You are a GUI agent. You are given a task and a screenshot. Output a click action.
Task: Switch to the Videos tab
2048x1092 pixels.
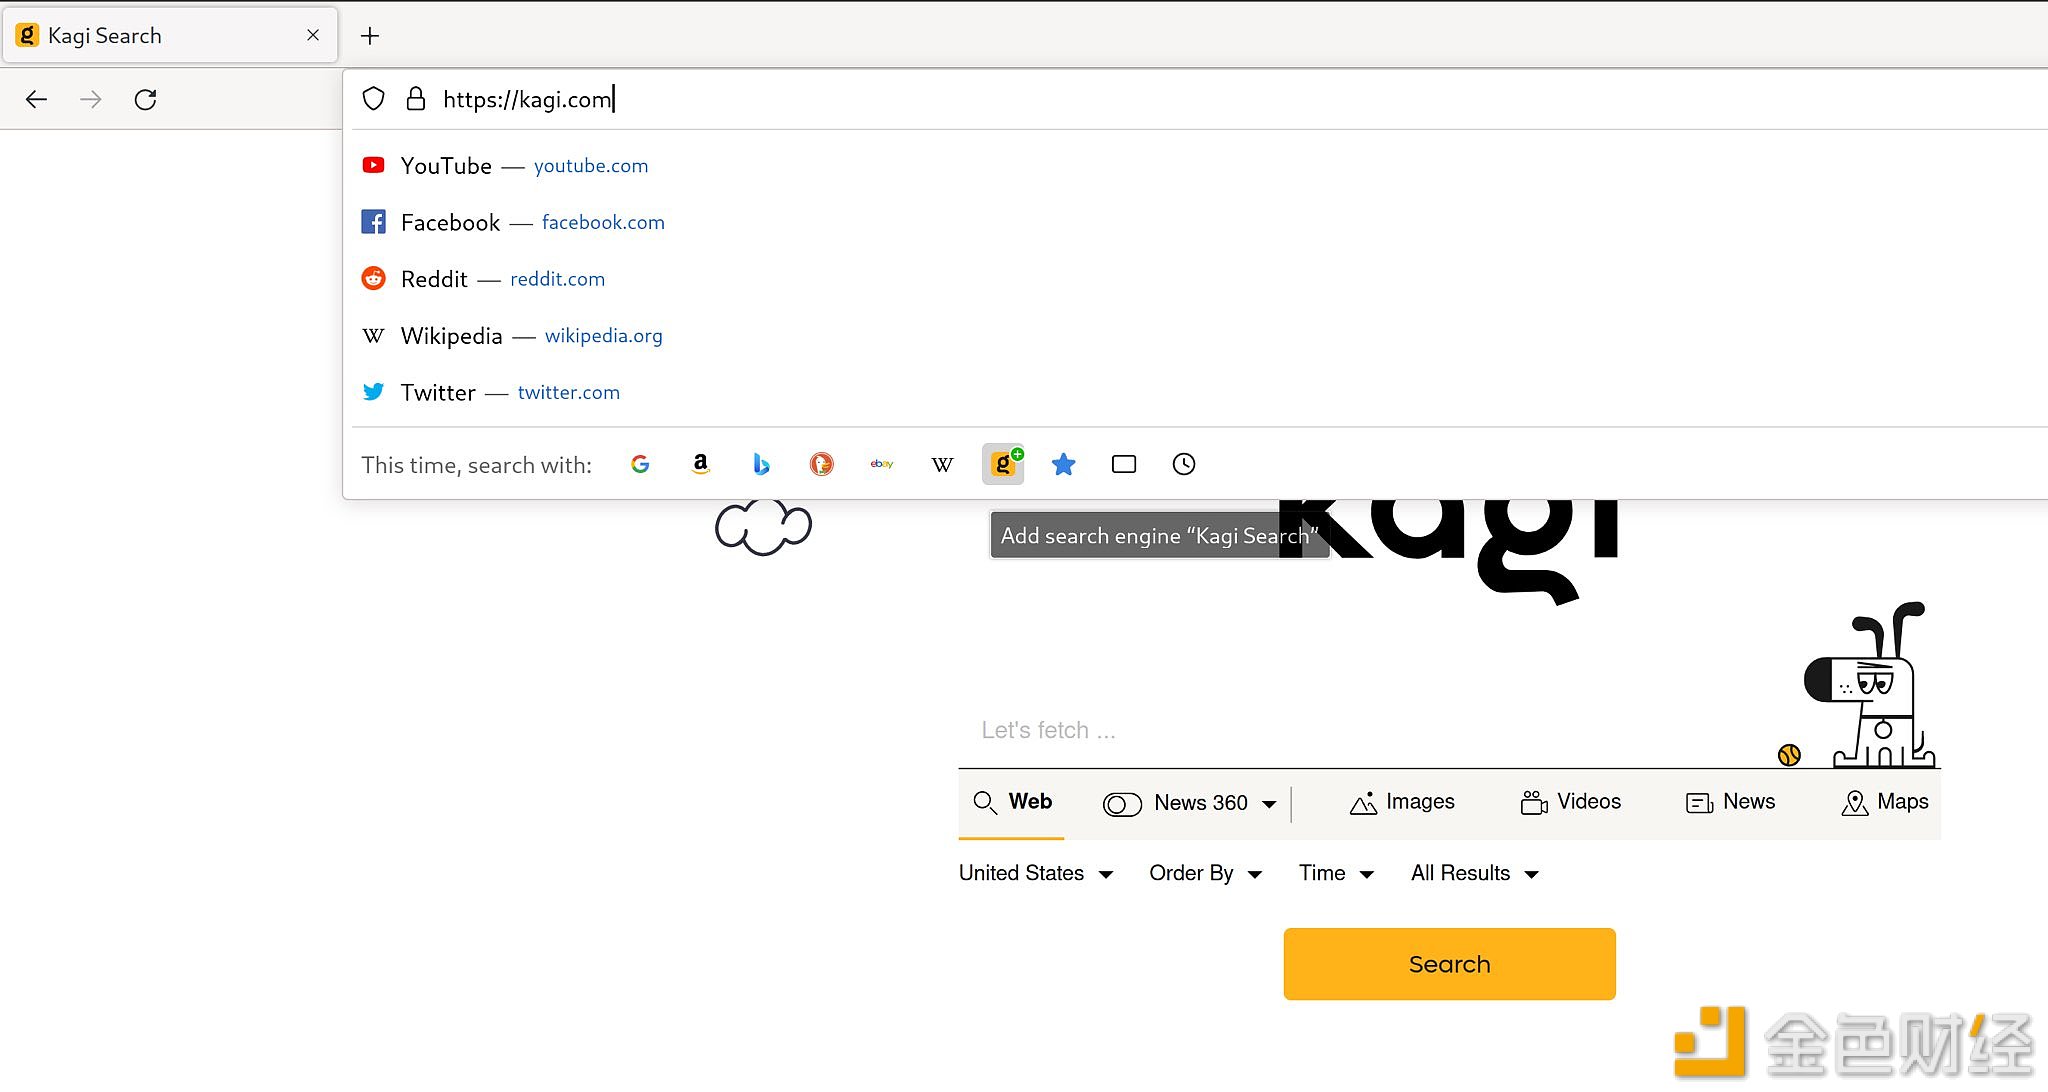(x=1570, y=802)
